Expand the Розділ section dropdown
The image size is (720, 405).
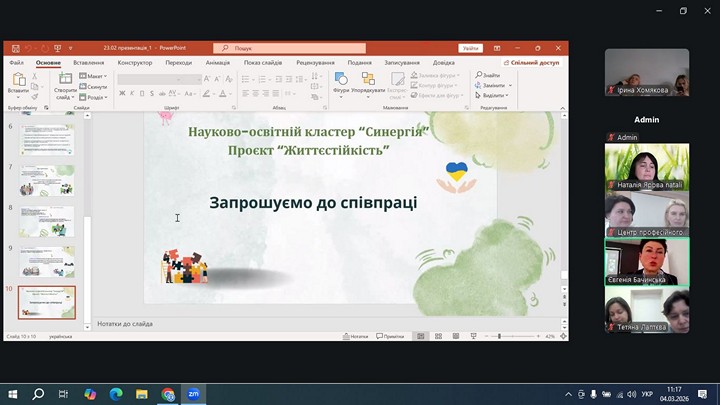96,97
